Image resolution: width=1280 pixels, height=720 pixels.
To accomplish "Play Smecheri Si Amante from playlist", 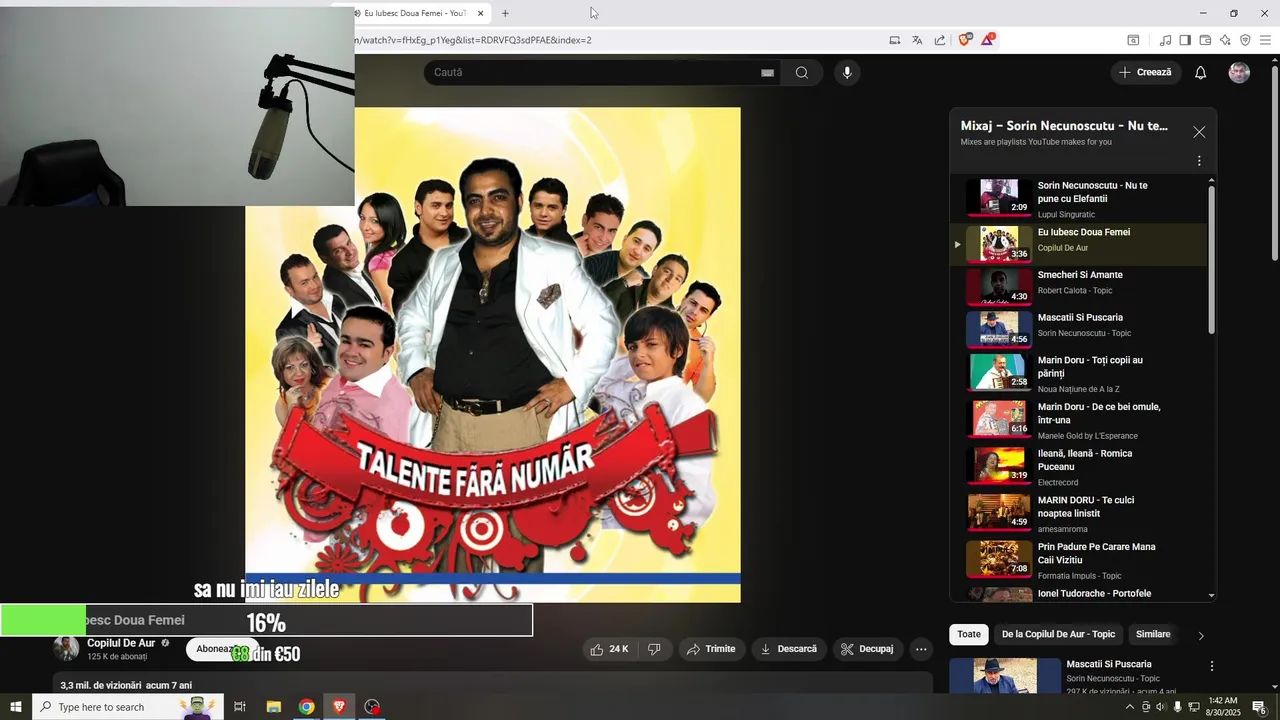I will 1080,287.
